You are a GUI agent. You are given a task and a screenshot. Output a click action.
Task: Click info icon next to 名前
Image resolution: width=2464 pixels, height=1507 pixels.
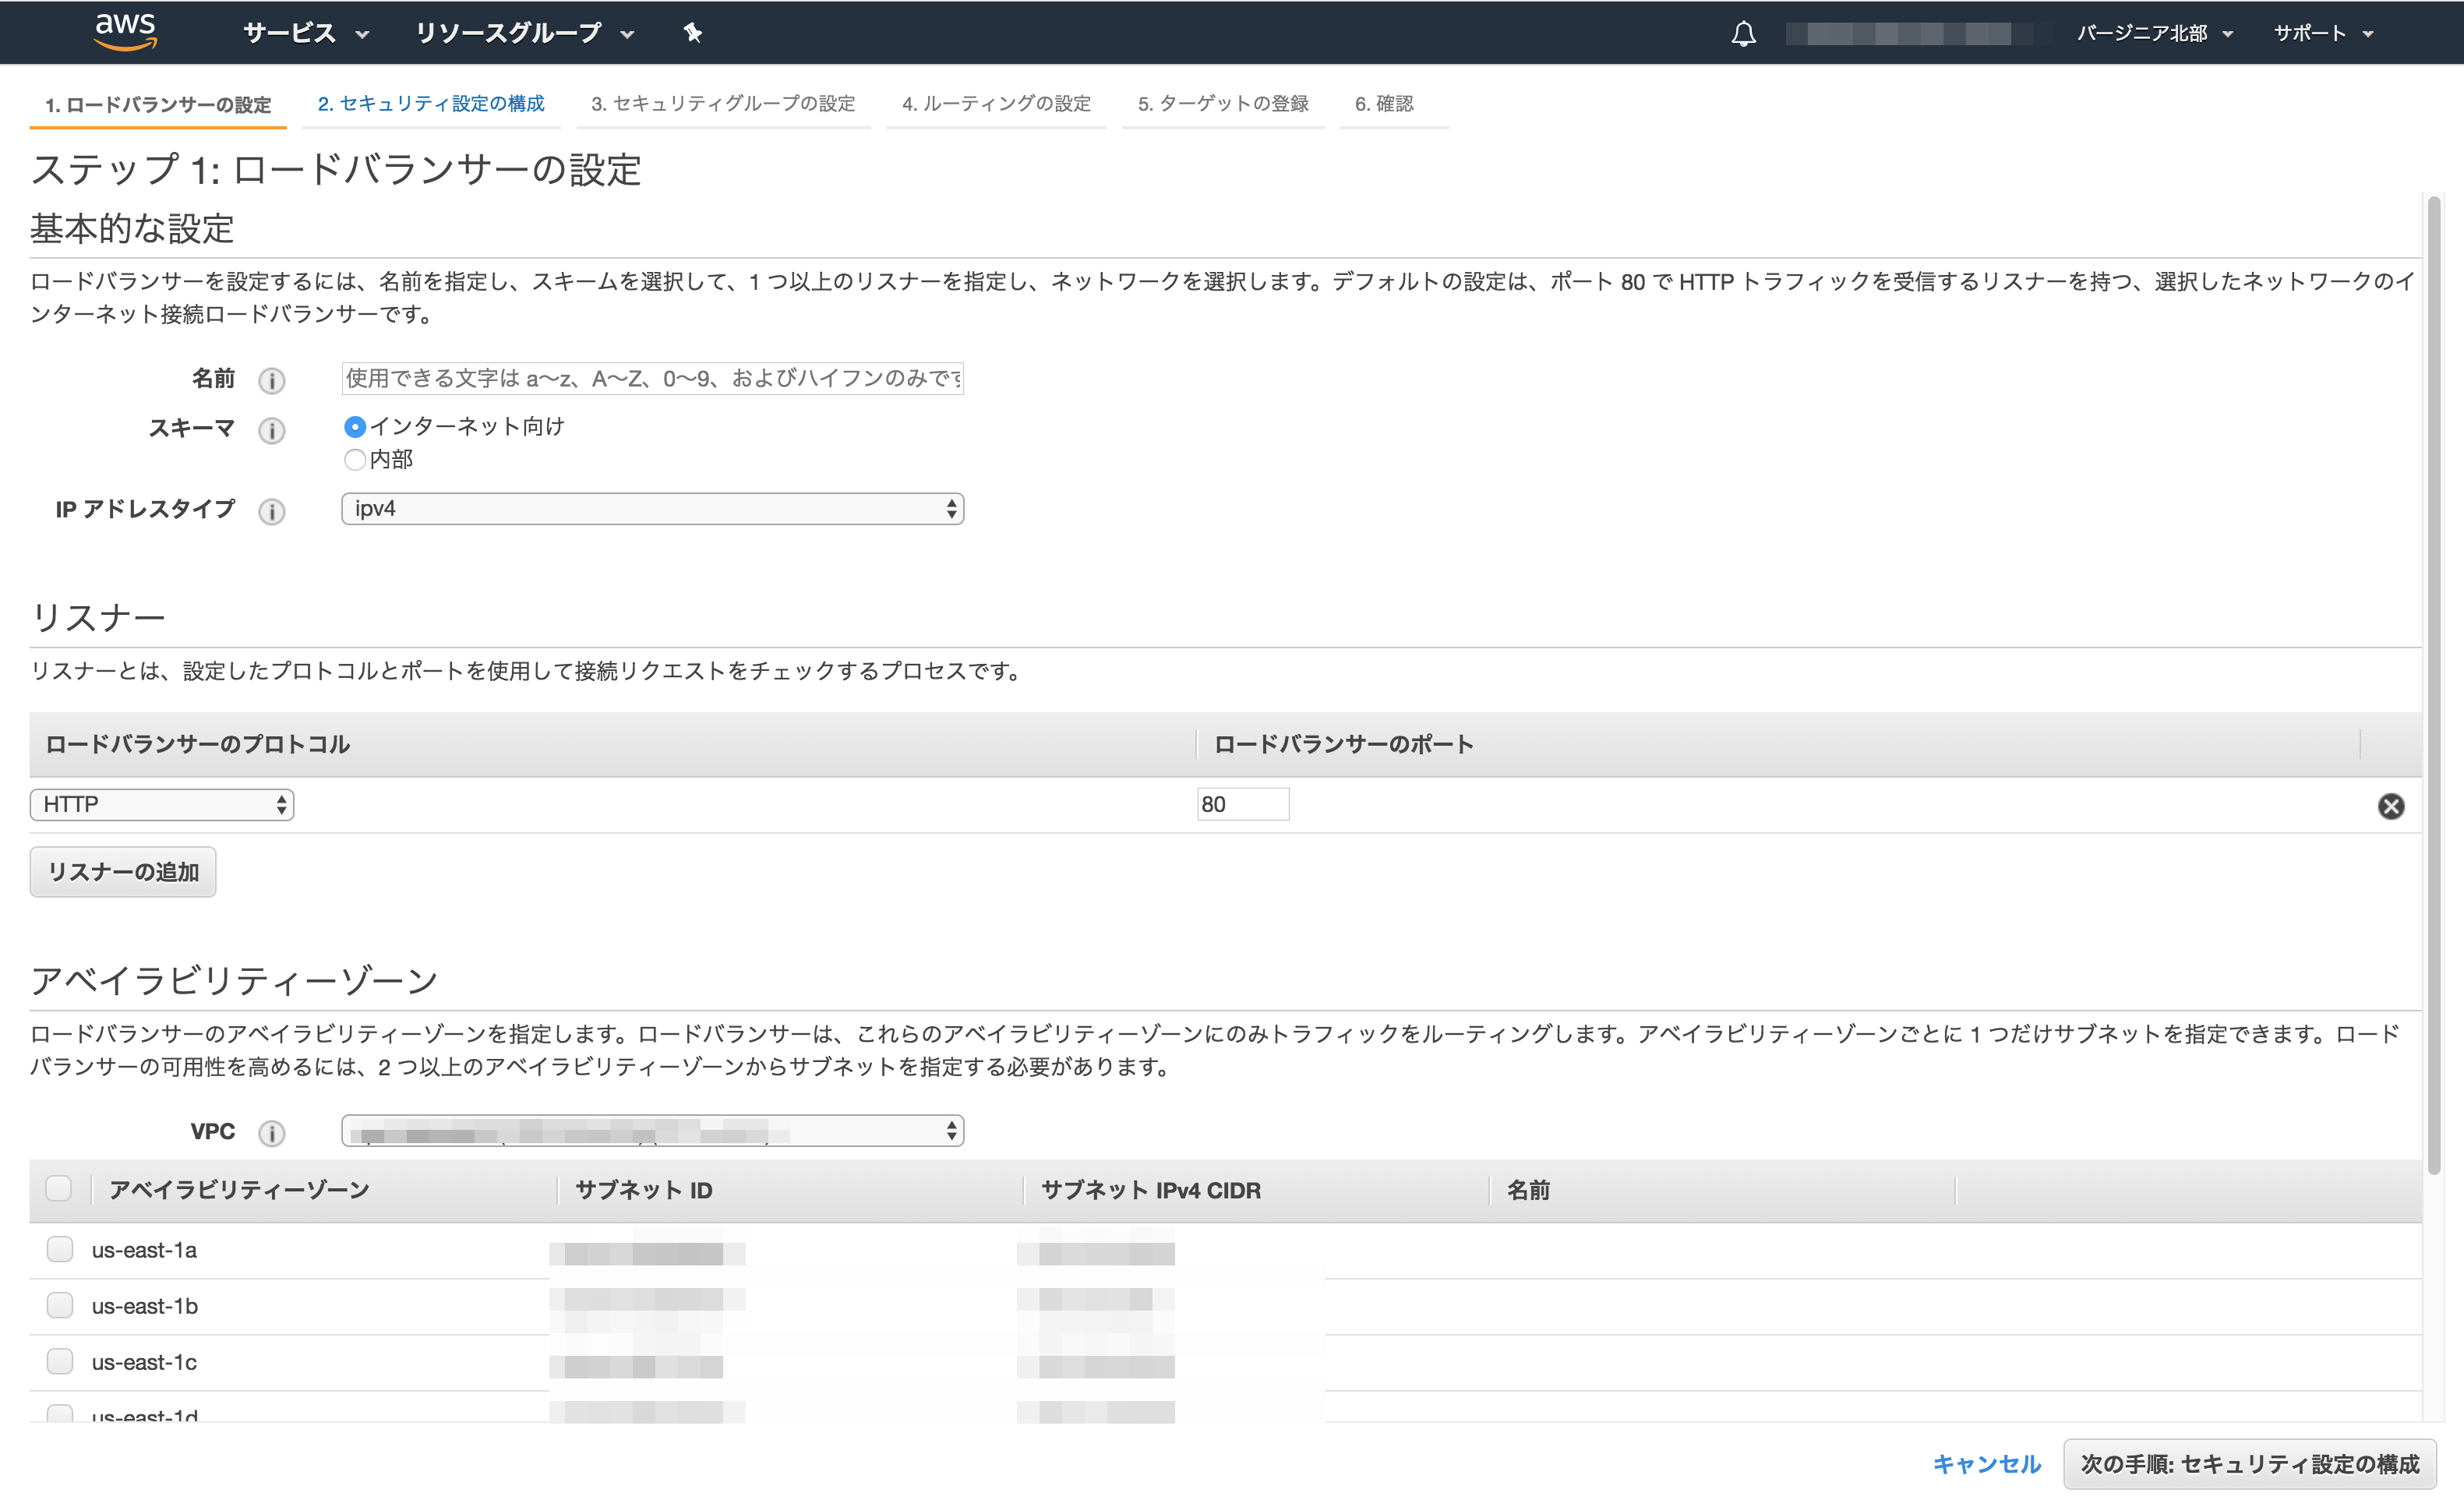click(x=271, y=380)
